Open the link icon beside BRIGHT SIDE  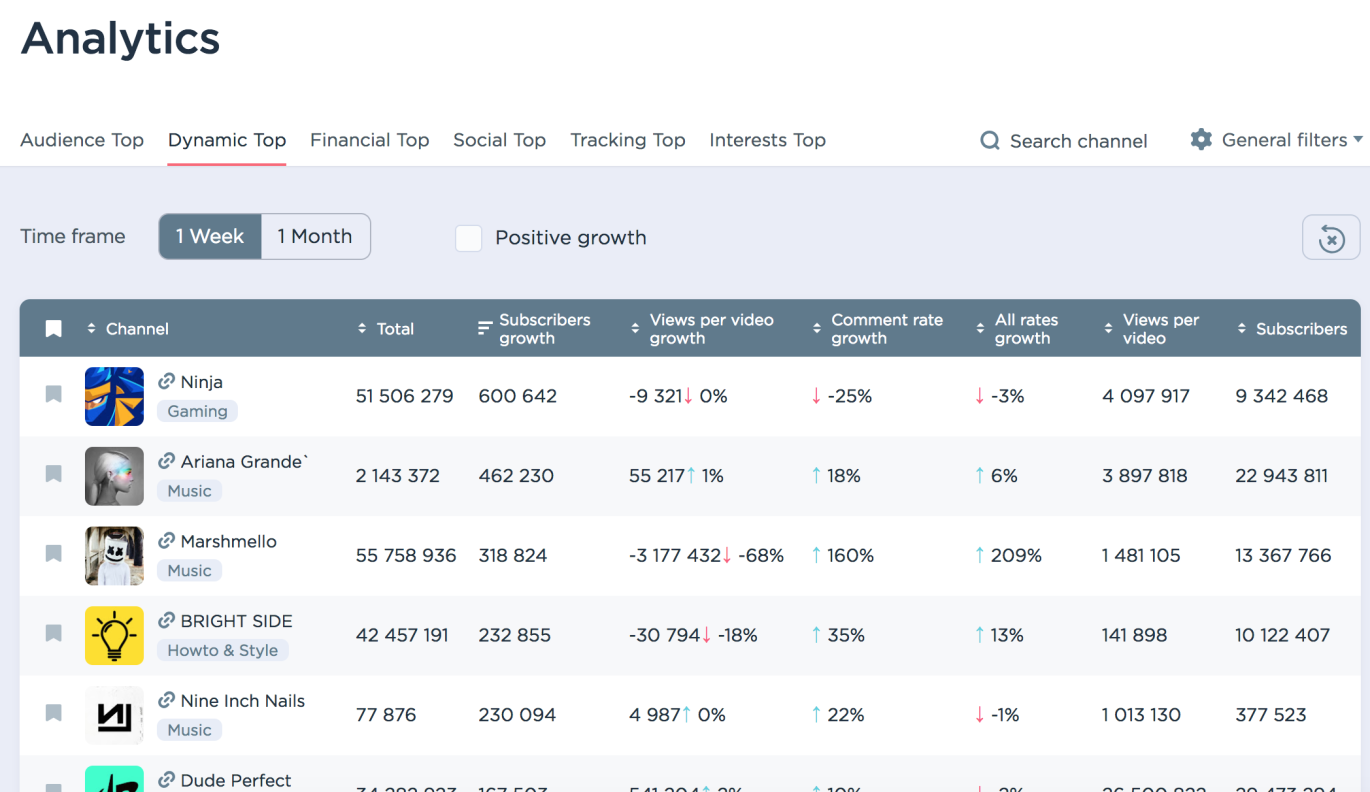(167, 620)
